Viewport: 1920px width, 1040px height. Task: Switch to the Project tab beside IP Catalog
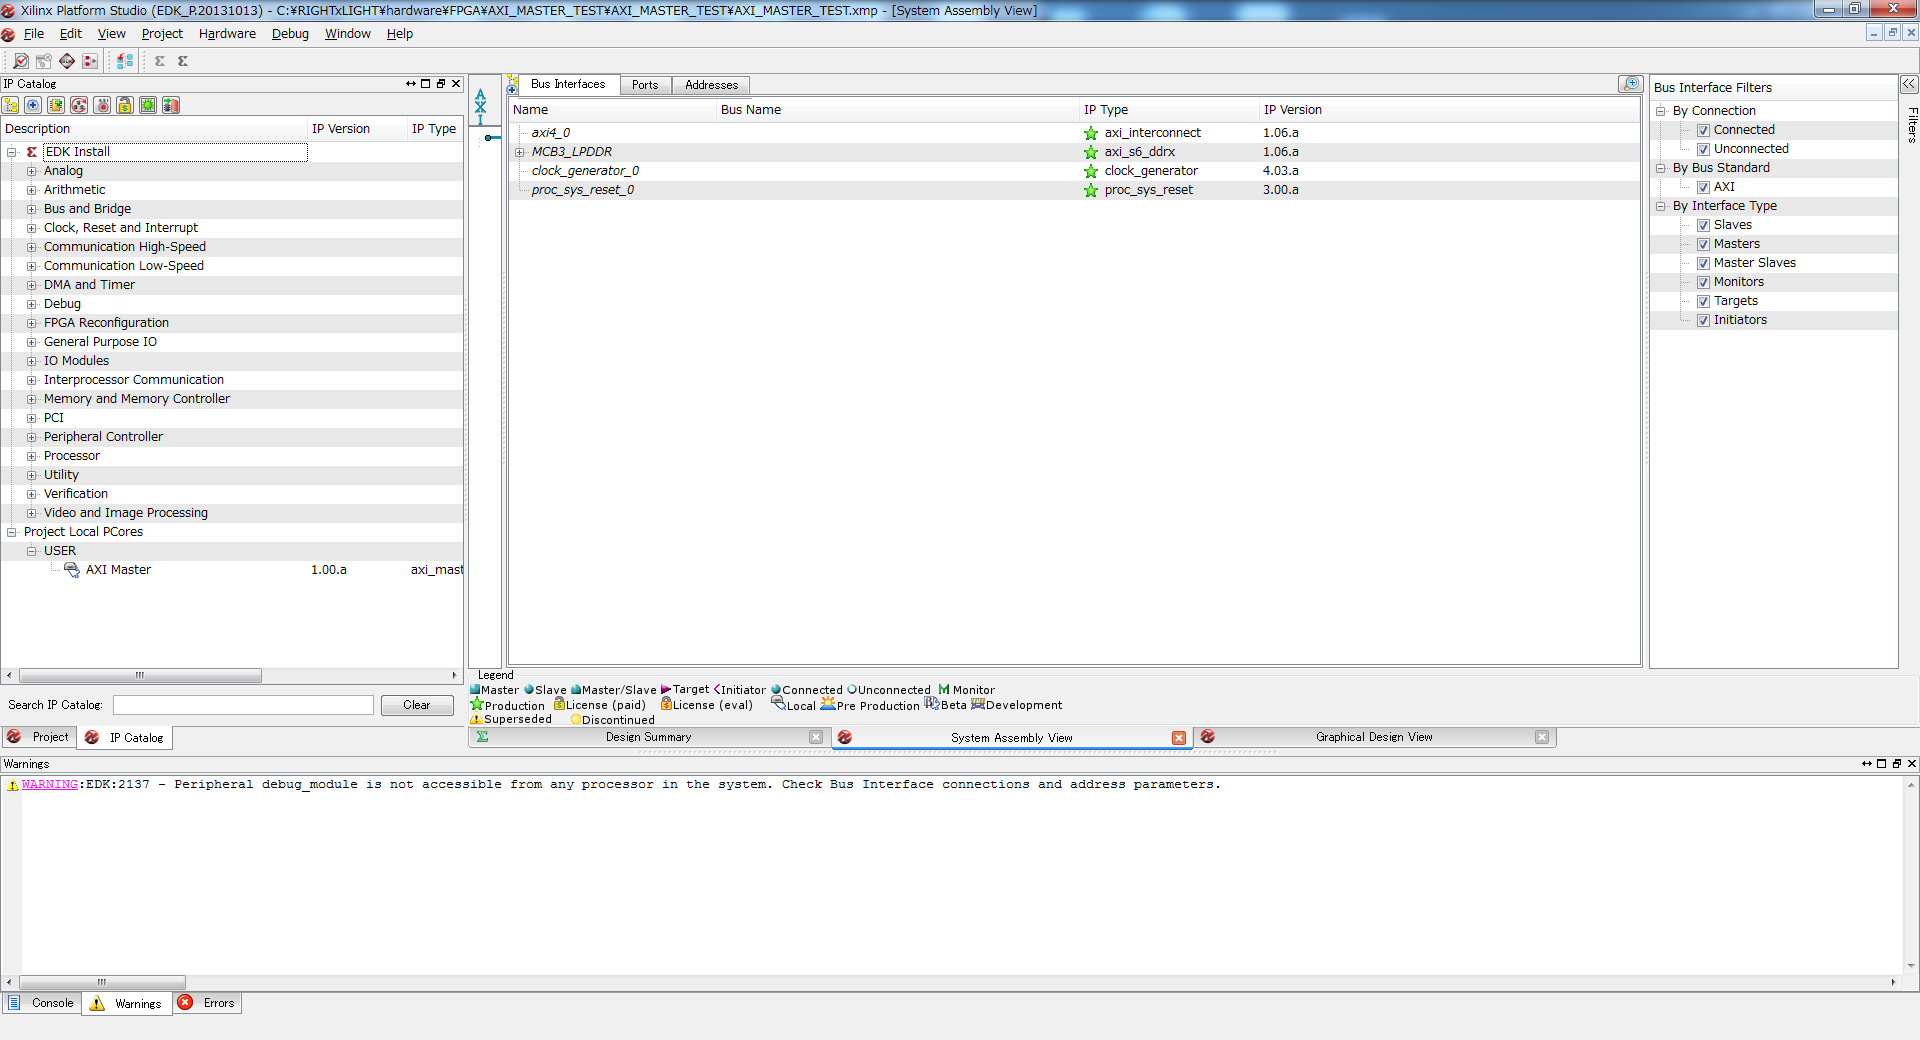coord(40,738)
